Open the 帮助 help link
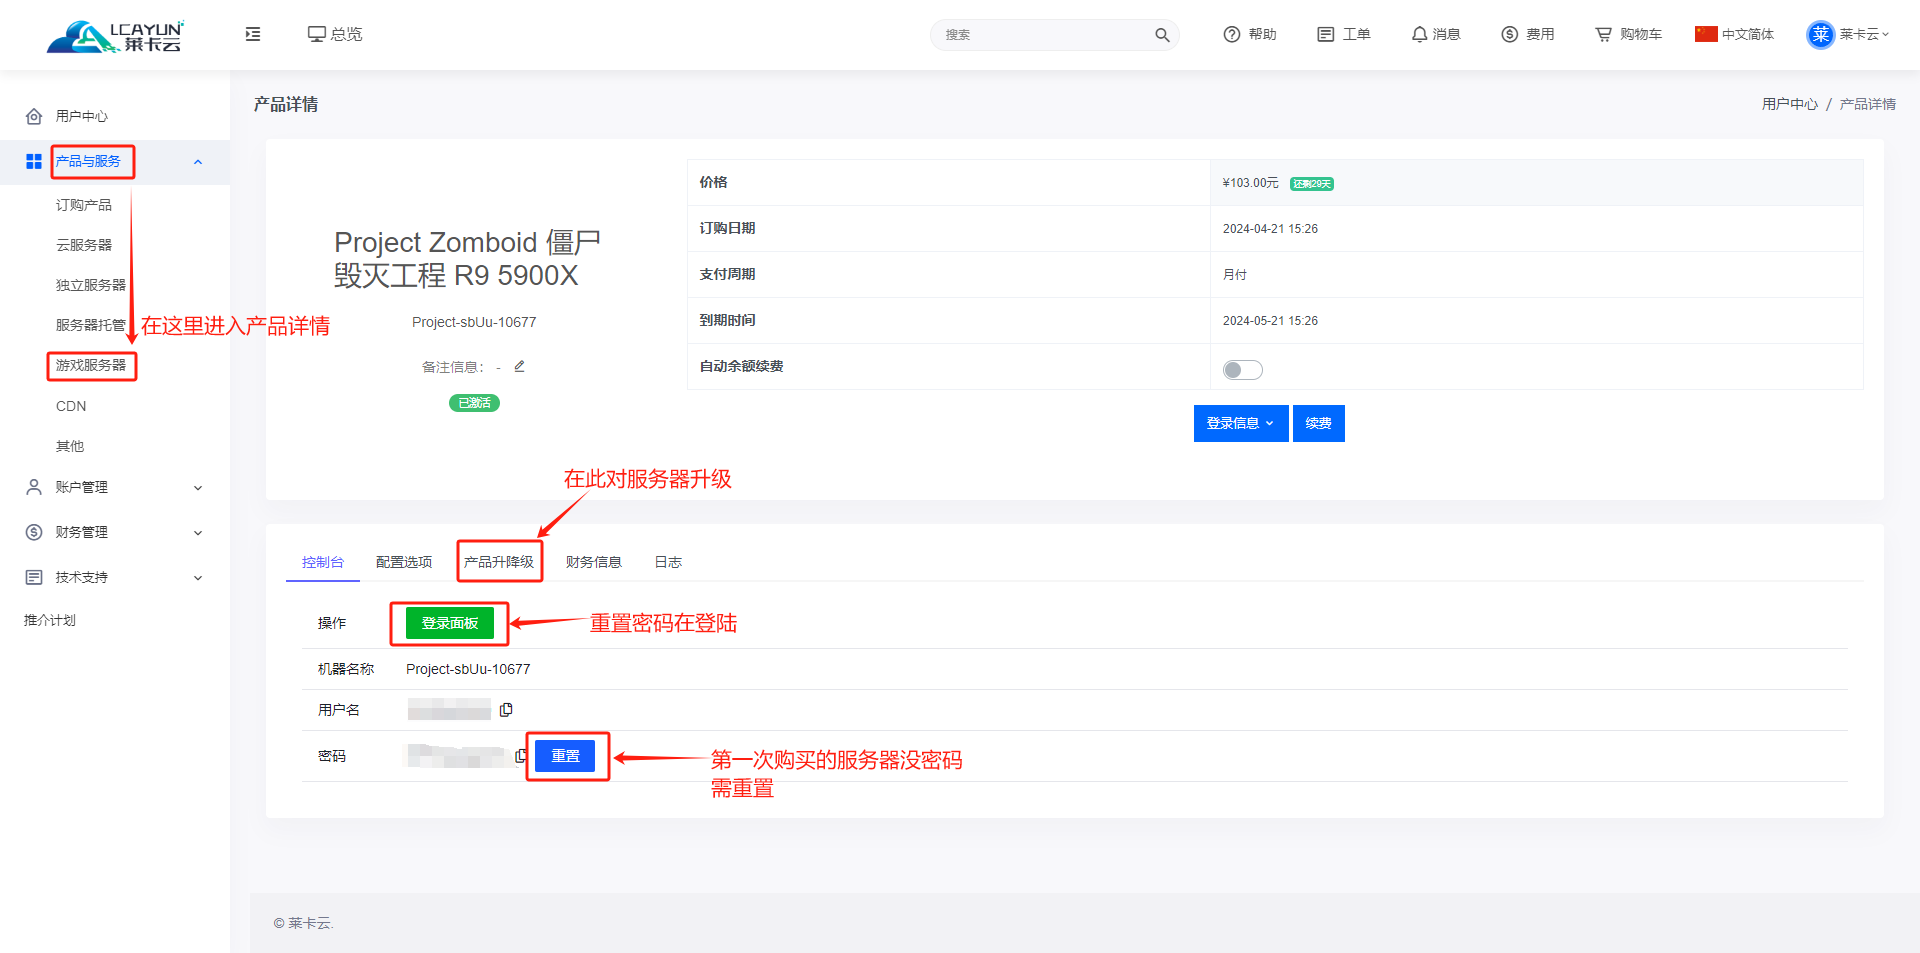The width and height of the screenshot is (1920, 953). coord(1250,34)
